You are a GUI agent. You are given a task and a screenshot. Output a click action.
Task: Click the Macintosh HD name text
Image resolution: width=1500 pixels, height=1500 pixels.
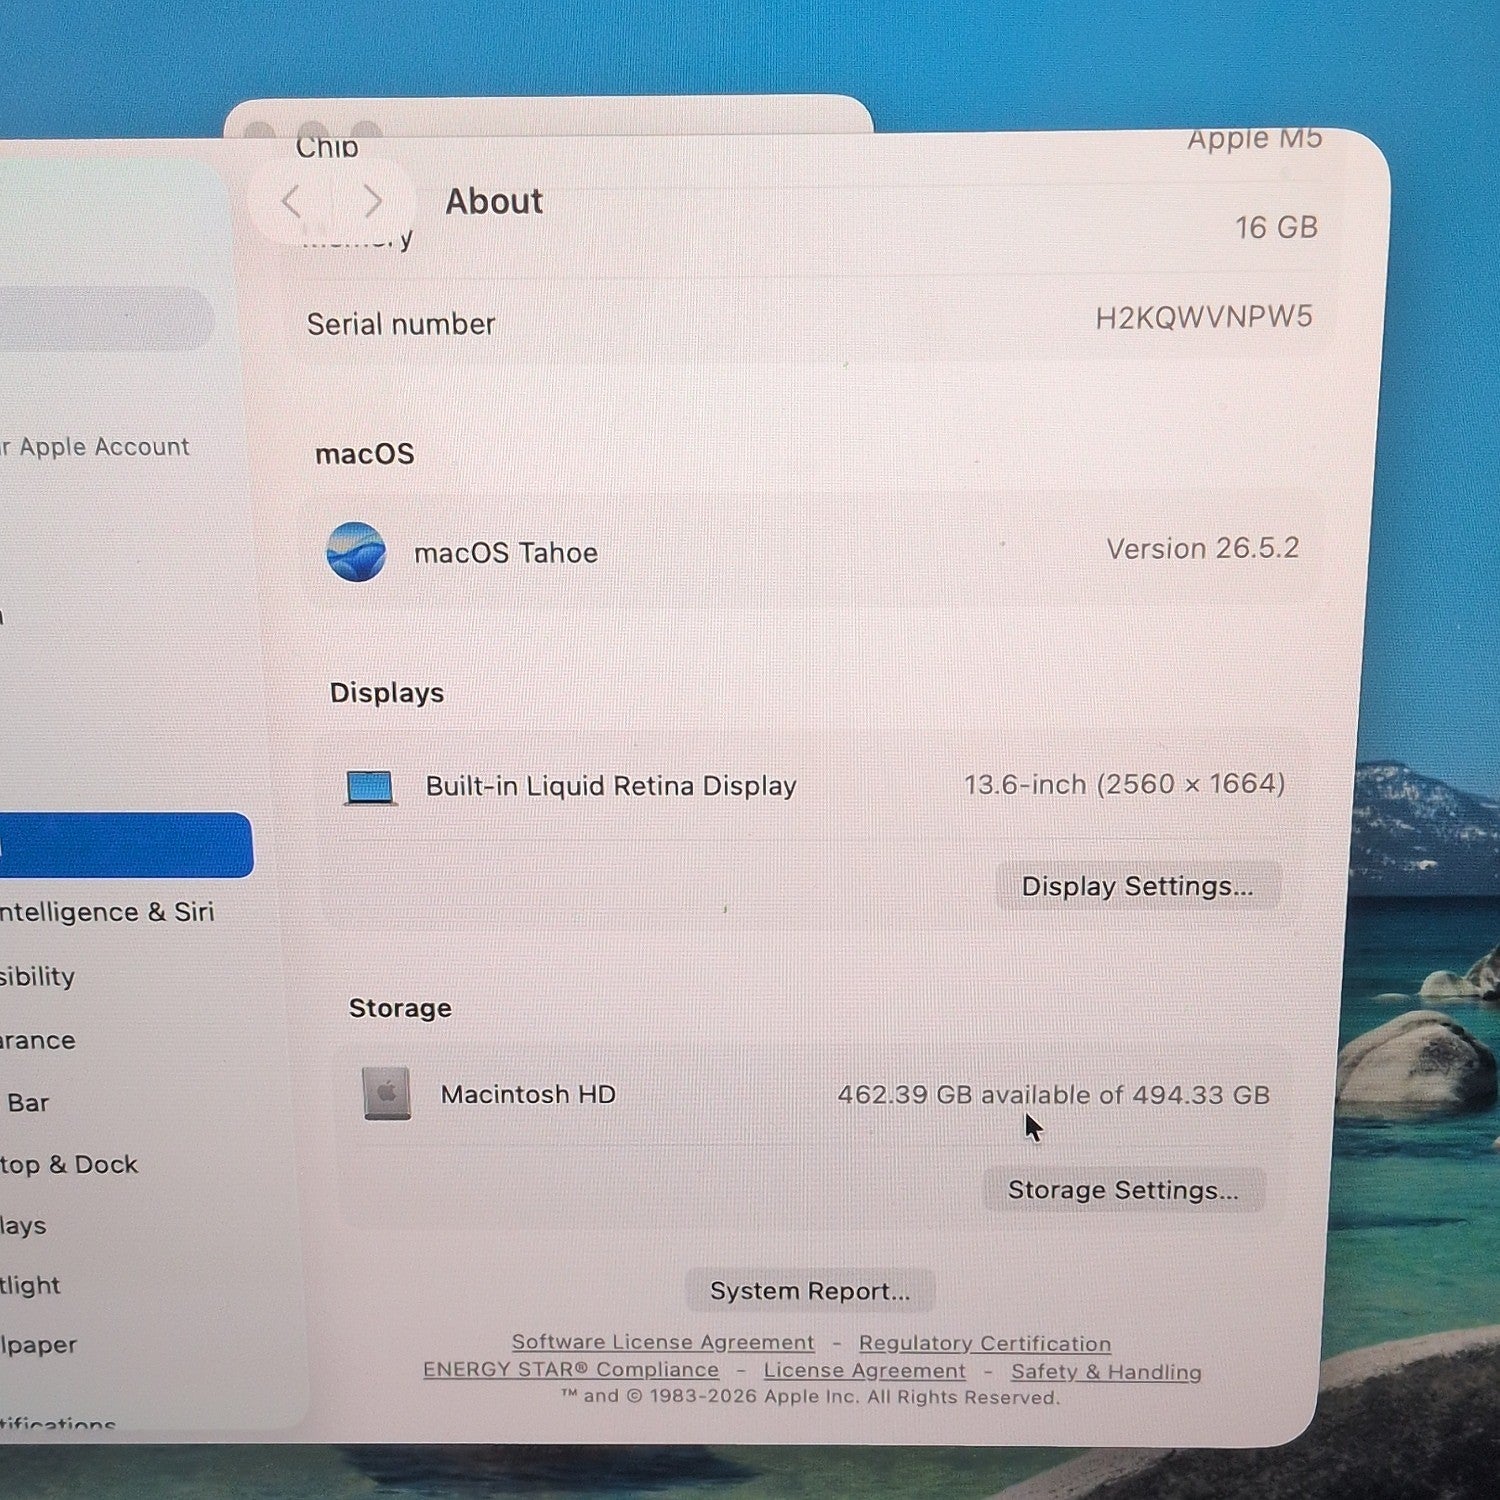[528, 1094]
